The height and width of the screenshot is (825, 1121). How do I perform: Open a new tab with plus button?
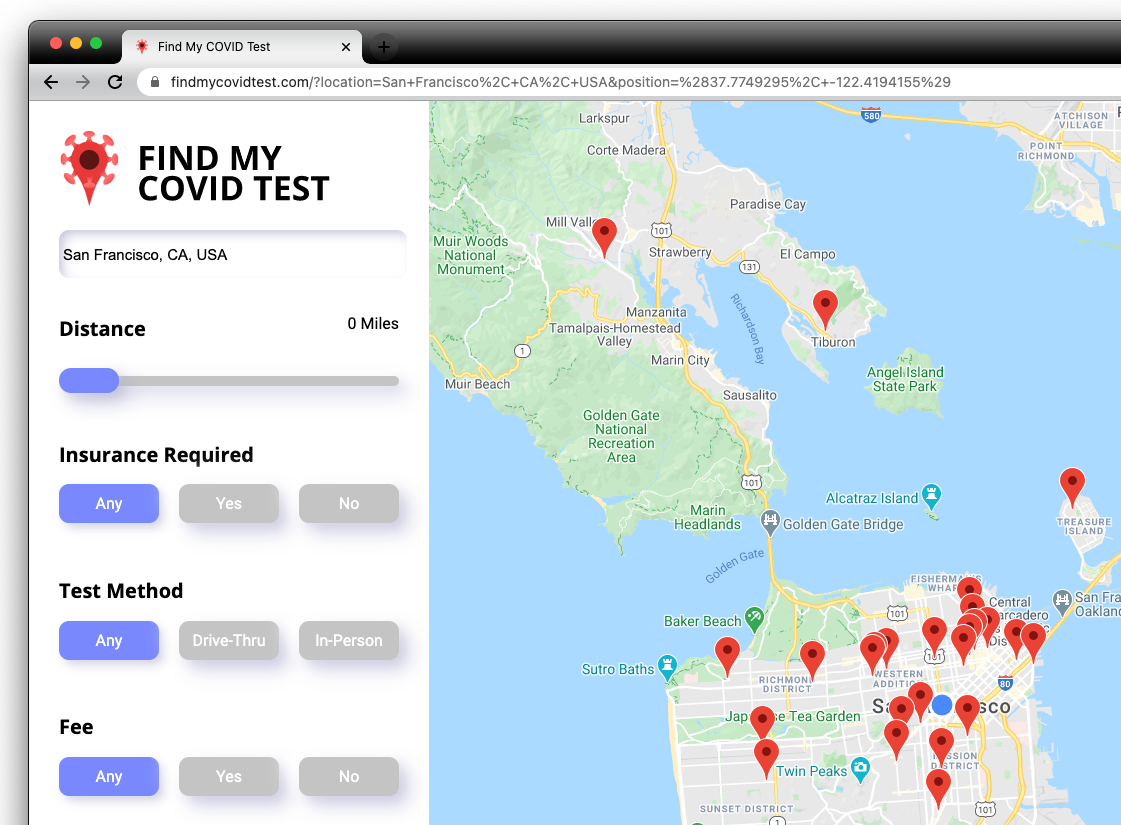click(384, 47)
